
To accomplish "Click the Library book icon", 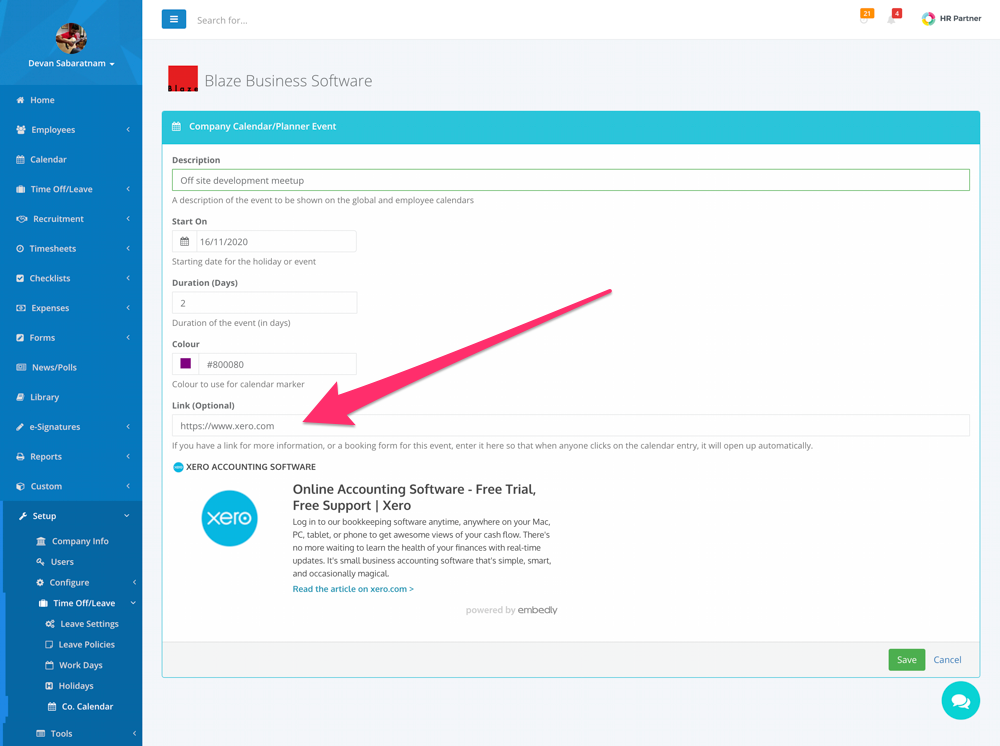I will [20, 397].
